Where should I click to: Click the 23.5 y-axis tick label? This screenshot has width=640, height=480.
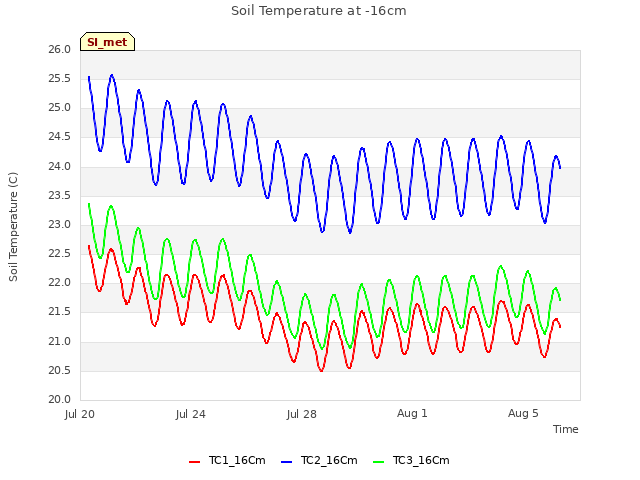point(60,195)
